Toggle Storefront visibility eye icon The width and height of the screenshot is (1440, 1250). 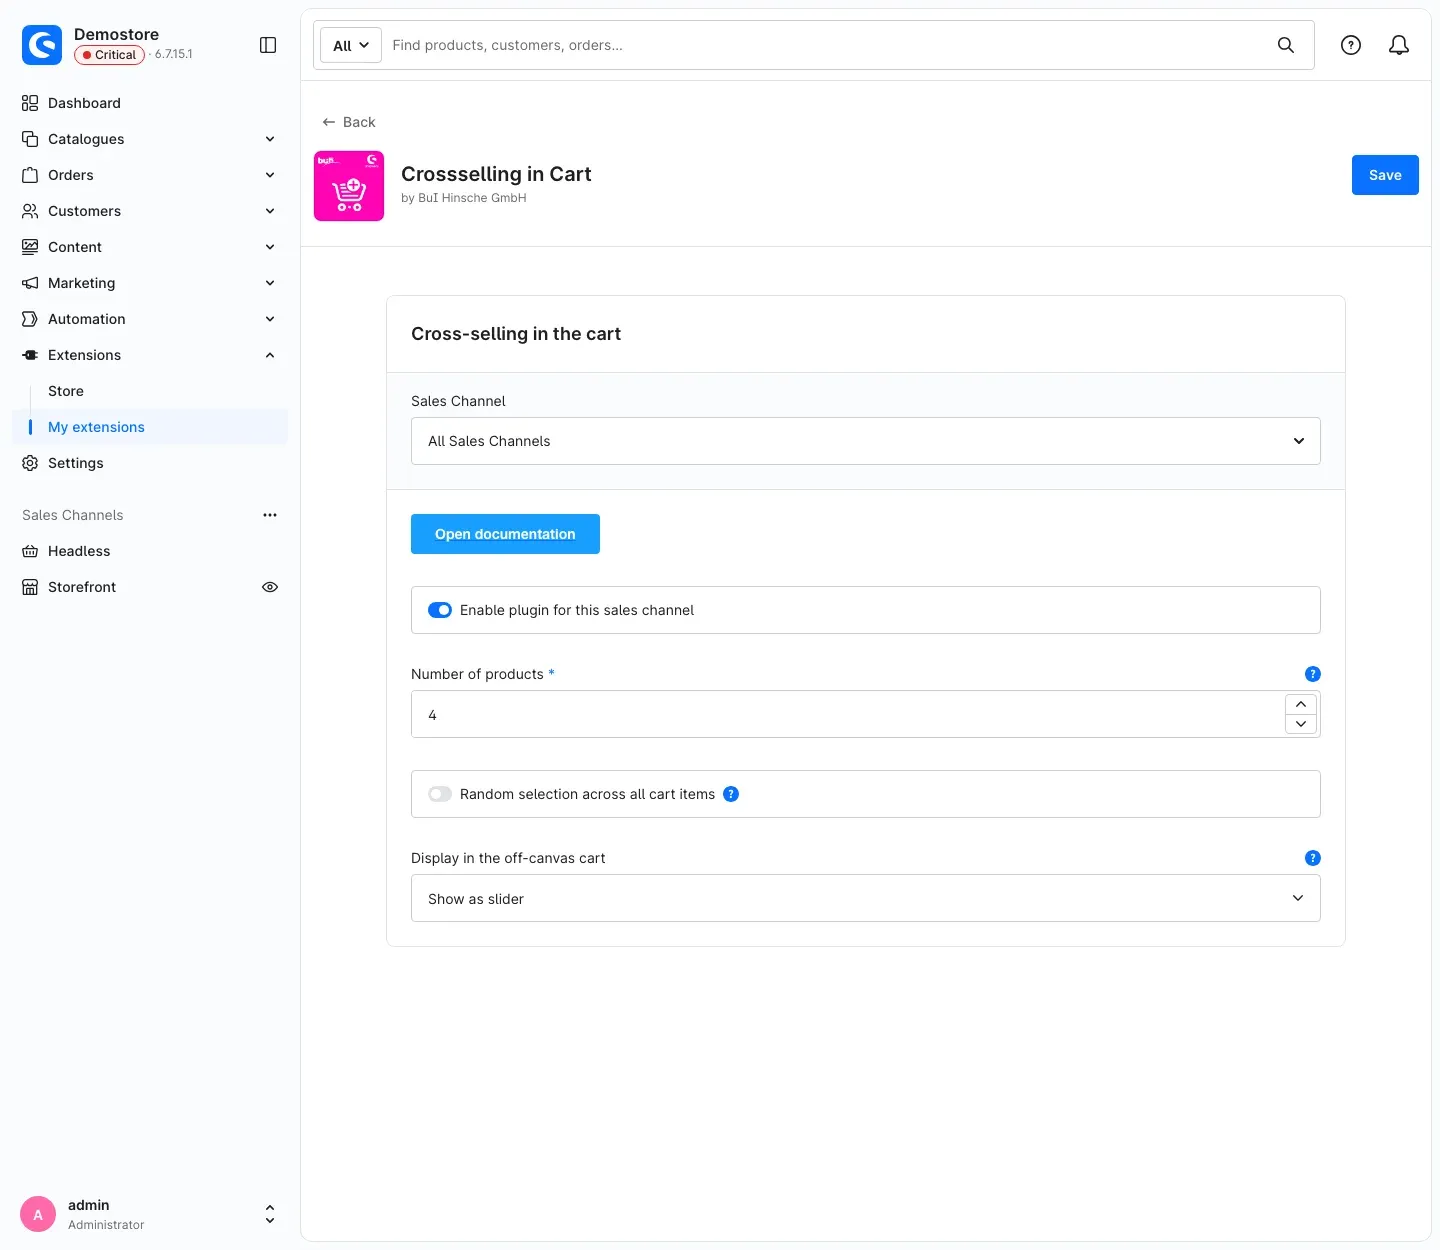click(270, 587)
